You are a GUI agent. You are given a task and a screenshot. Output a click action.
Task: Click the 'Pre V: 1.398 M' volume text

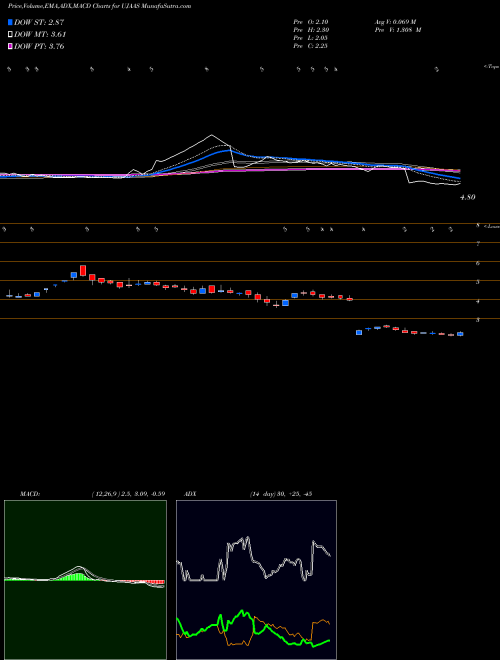tap(400, 30)
